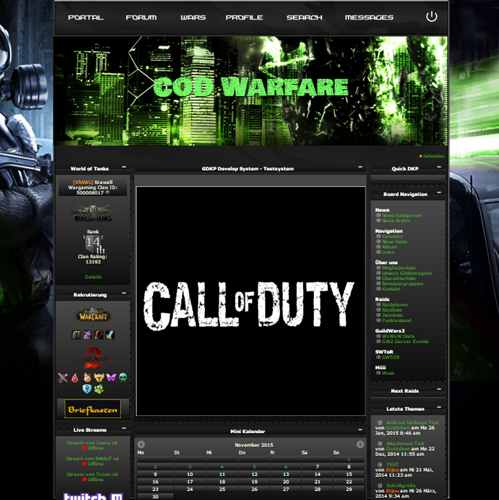Collapse the Mini Kalender block
This screenshot has height=500, width=499.
pyautogui.click(x=360, y=430)
